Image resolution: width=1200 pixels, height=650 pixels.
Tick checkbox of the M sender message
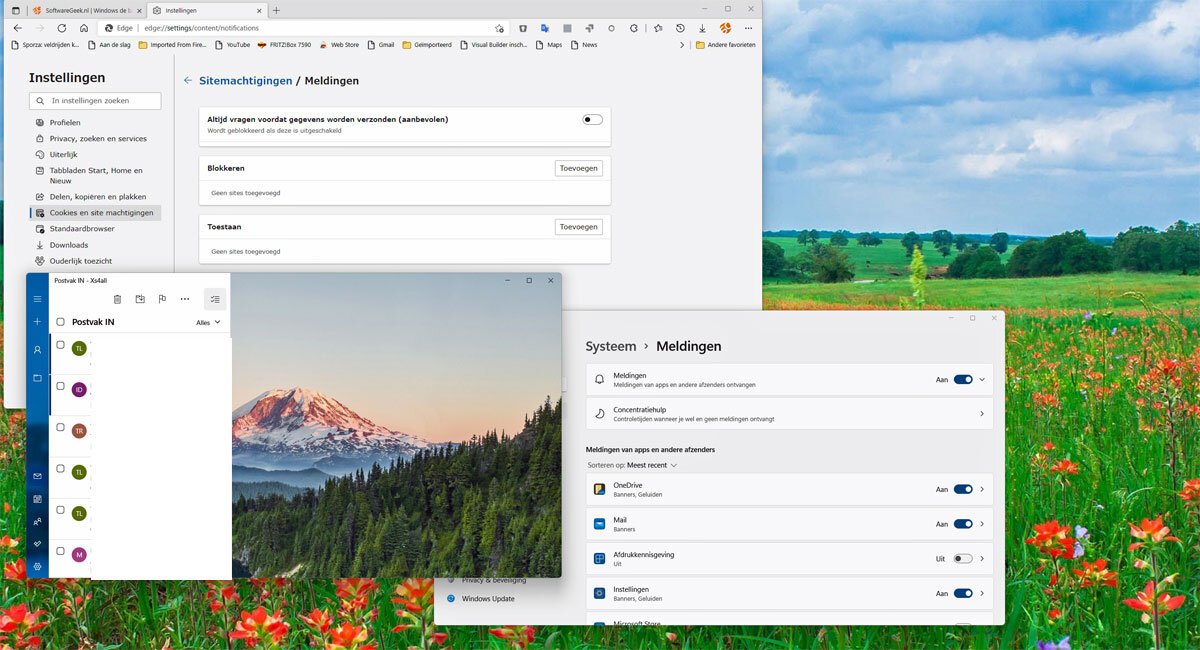pyautogui.click(x=60, y=551)
